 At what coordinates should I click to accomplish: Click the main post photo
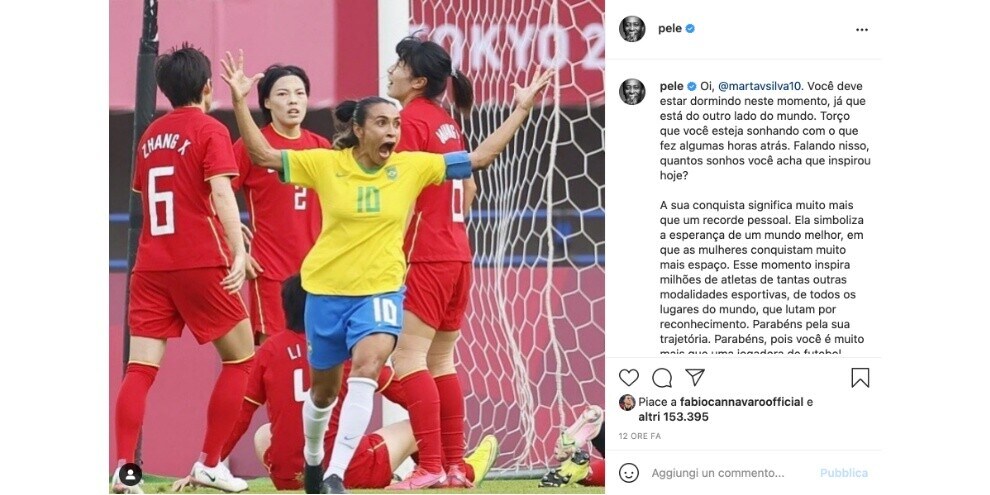pyautogui.click(x=357, y=247)
